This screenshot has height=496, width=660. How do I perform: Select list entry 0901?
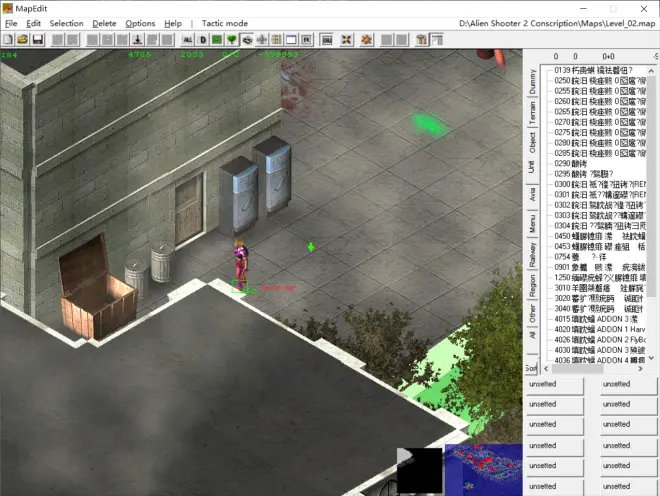tap(600, 267)
